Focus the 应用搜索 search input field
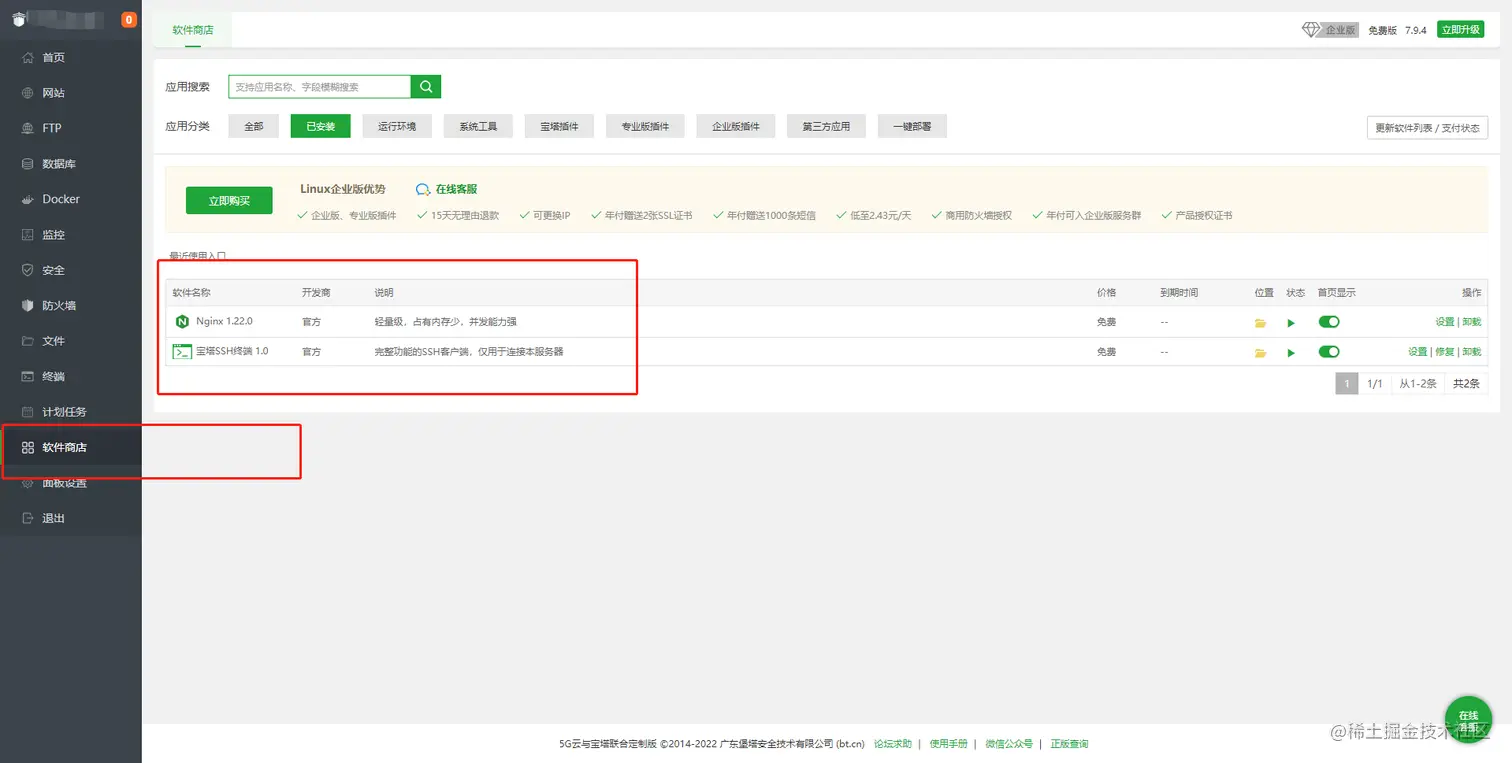1512x763 pixels. coord(319,87)
